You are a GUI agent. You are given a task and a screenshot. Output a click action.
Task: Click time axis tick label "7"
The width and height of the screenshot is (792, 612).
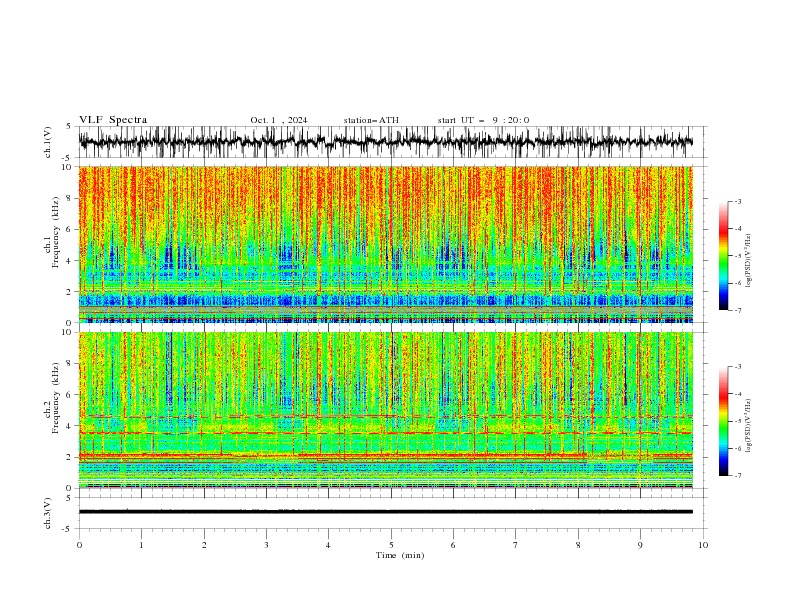coord(515,545)
